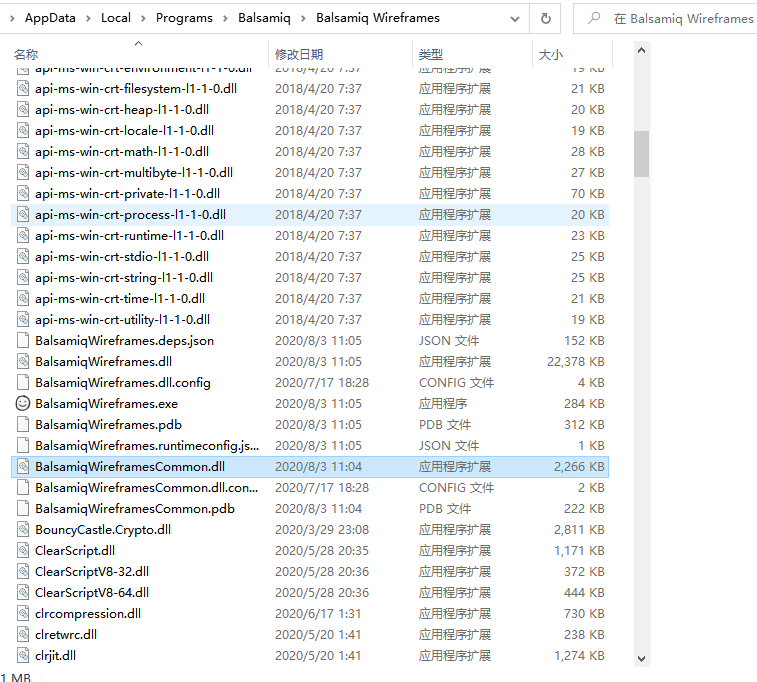Go to AppData in the address bar

50,18
